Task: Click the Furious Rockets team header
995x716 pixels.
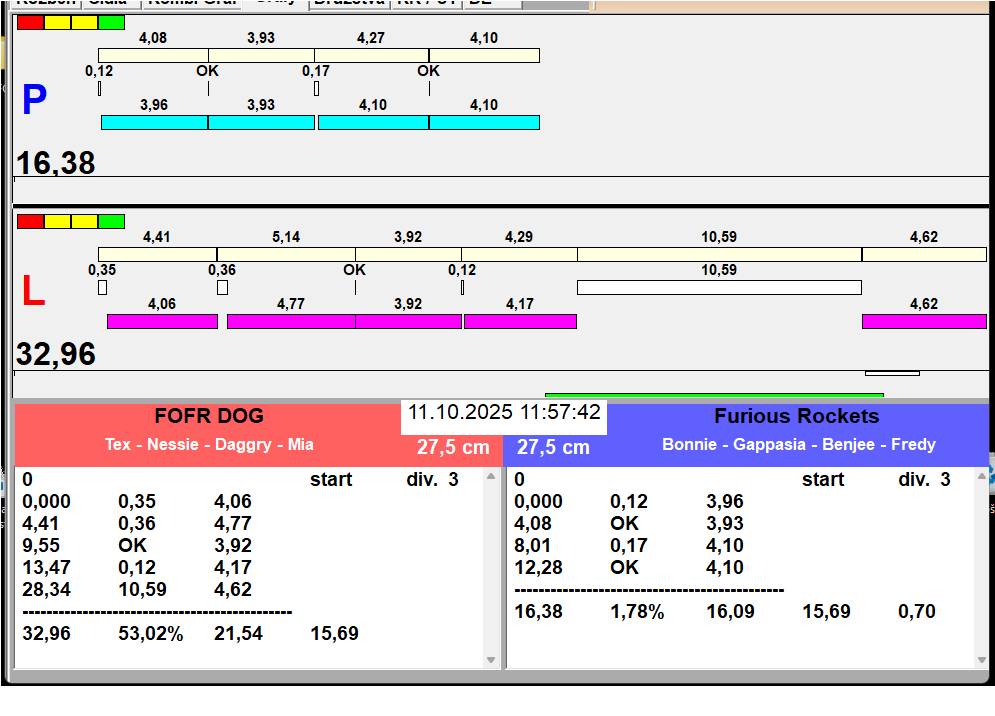Action: [x=796, y=417]
